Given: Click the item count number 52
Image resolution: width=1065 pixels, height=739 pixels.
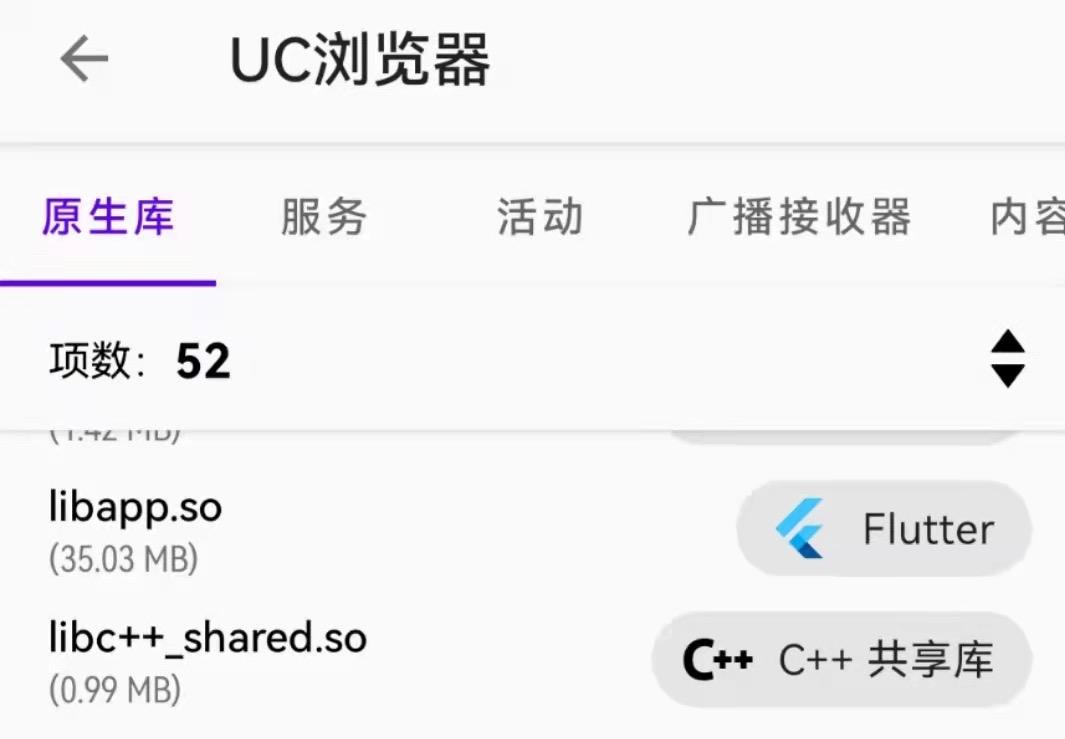Looking at the screenshot, I should [203, 360].
